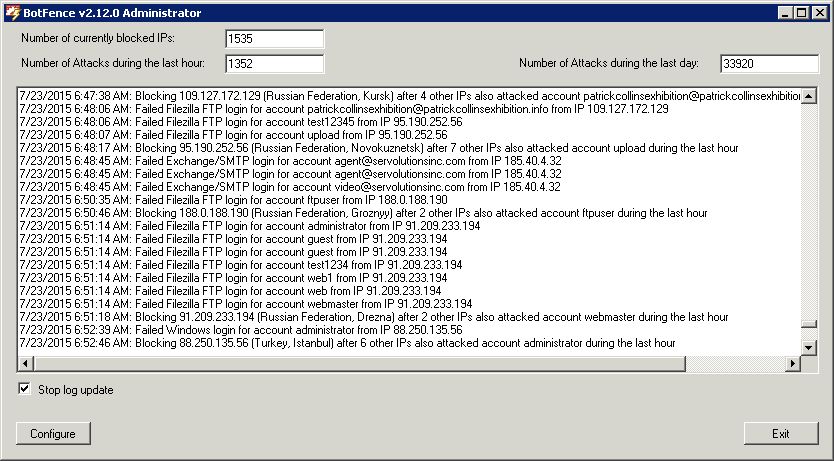
Task: Select failed Windows login for administrator line
Action: [x=241, y=330]
